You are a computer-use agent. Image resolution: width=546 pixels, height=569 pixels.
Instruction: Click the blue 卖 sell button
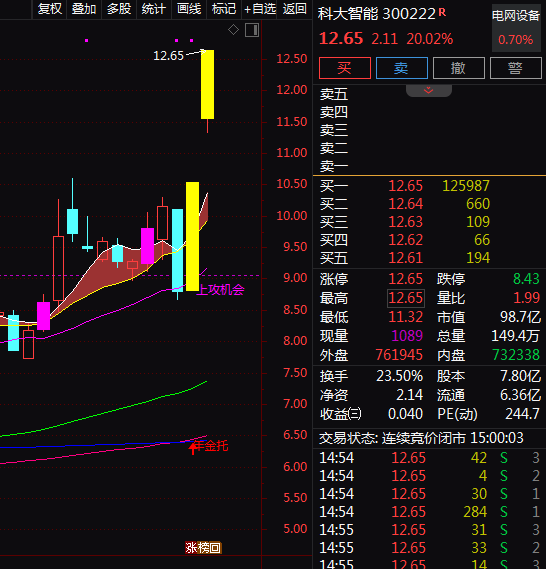pos(402,68)
